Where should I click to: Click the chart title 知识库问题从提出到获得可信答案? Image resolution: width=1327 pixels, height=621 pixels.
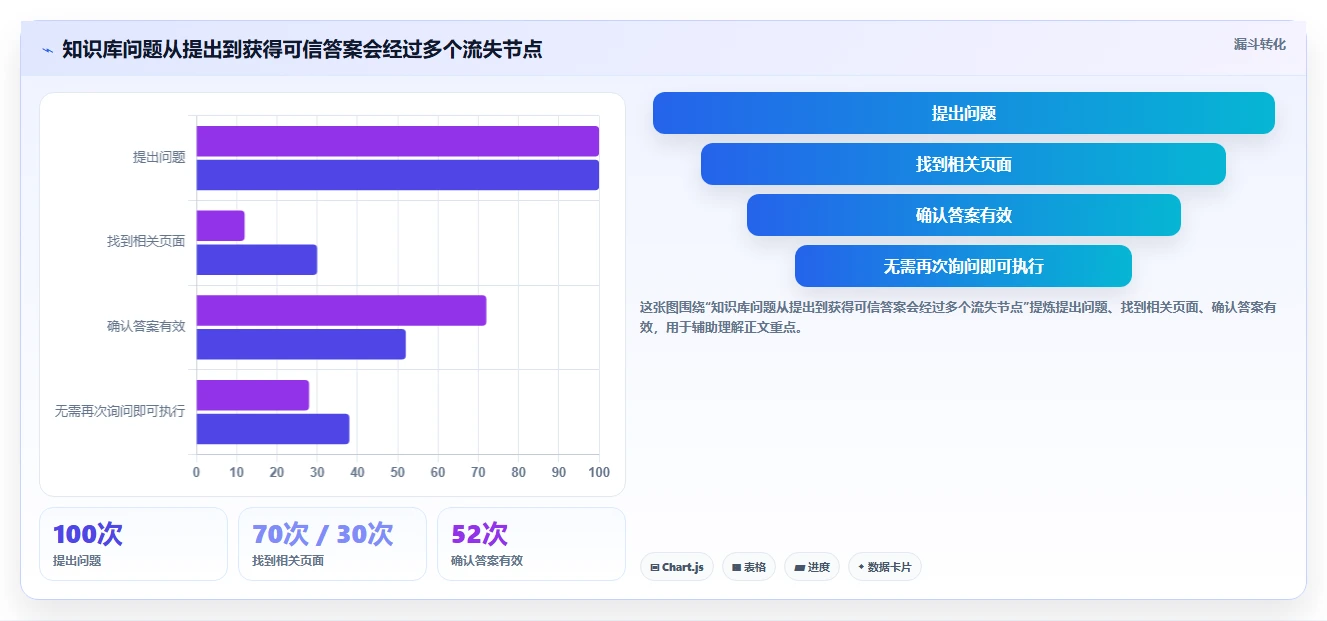click(302, 49)
